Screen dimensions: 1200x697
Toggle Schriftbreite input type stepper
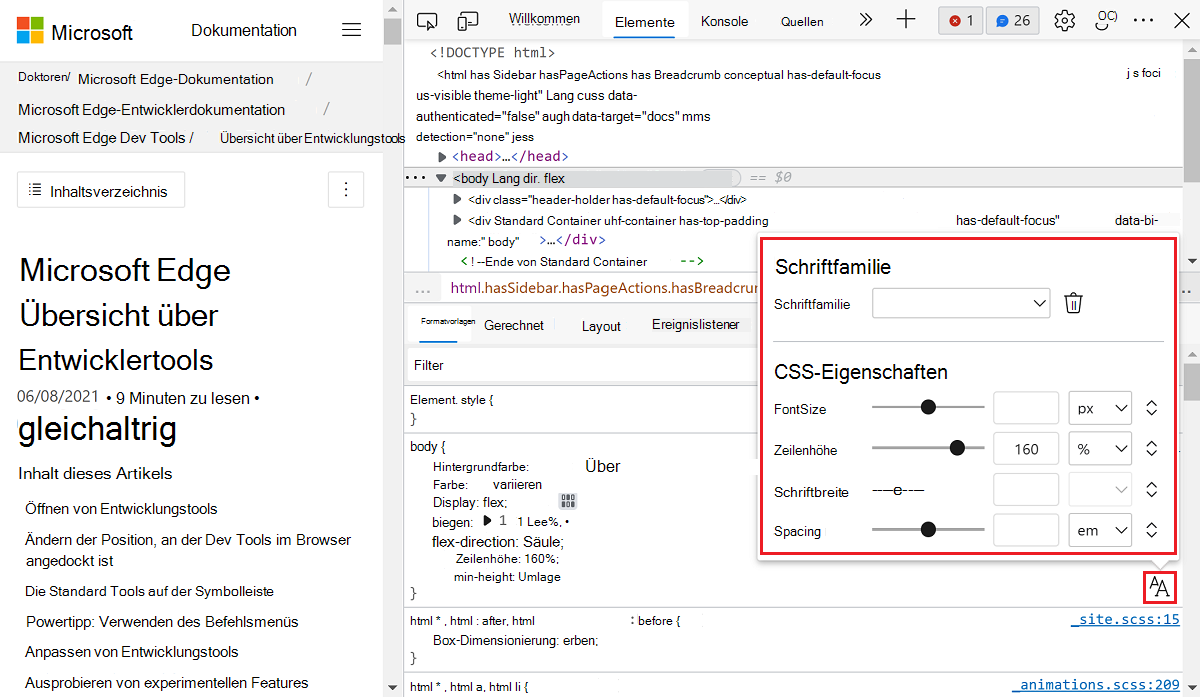pos(1152,490)
